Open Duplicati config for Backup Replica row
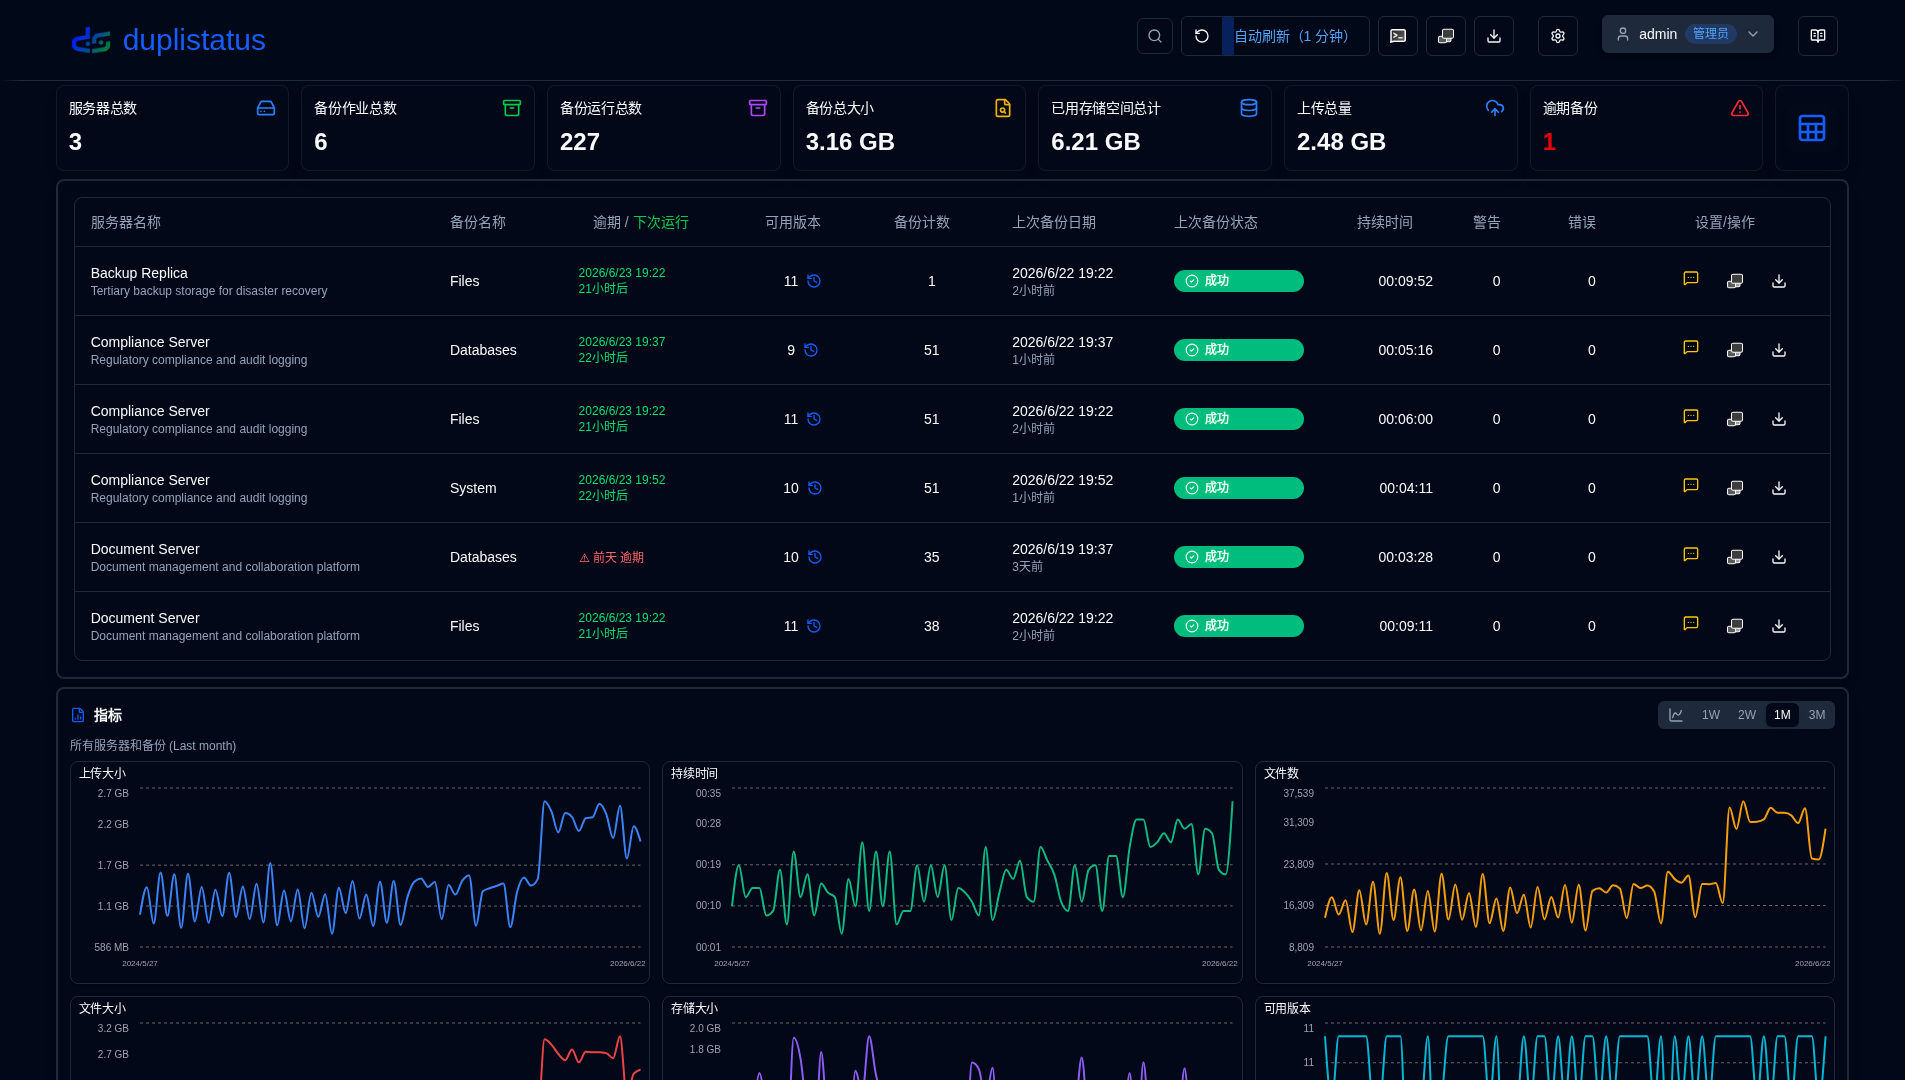The width and height of the screenshot is (1905, 1080). click(x=1735, y=281)
